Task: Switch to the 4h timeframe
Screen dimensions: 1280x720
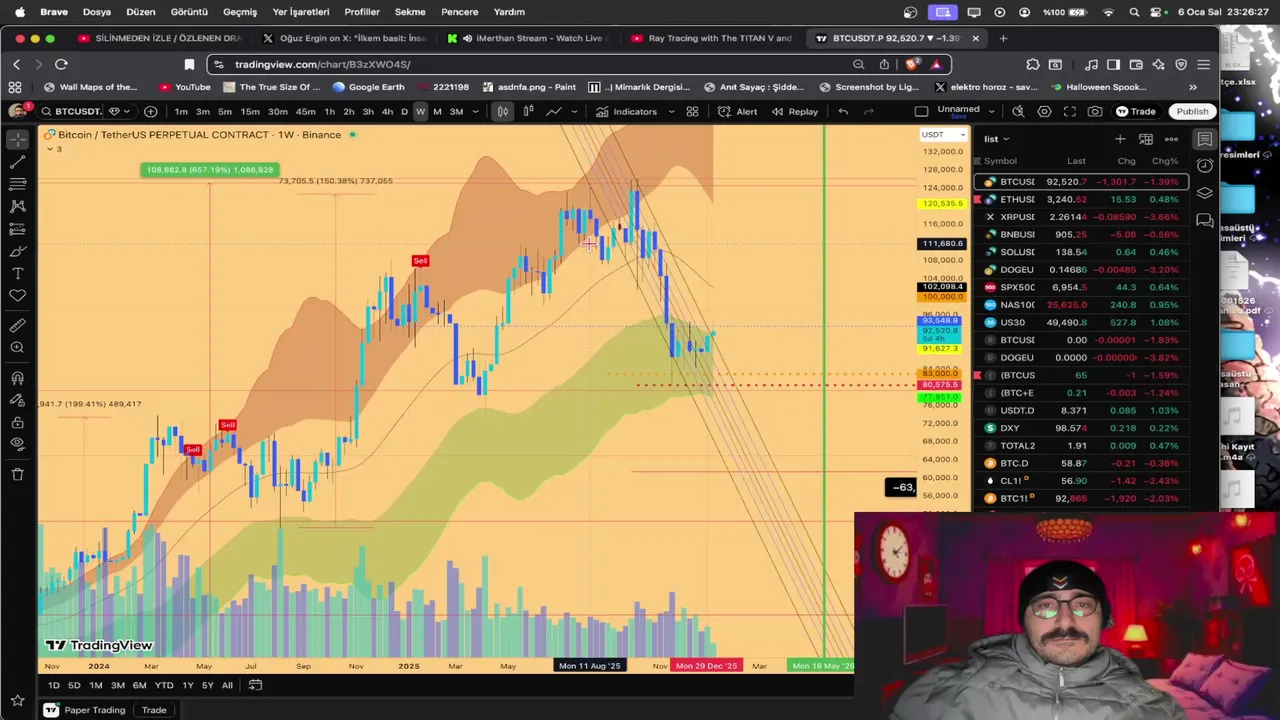Action: (387, 111)
